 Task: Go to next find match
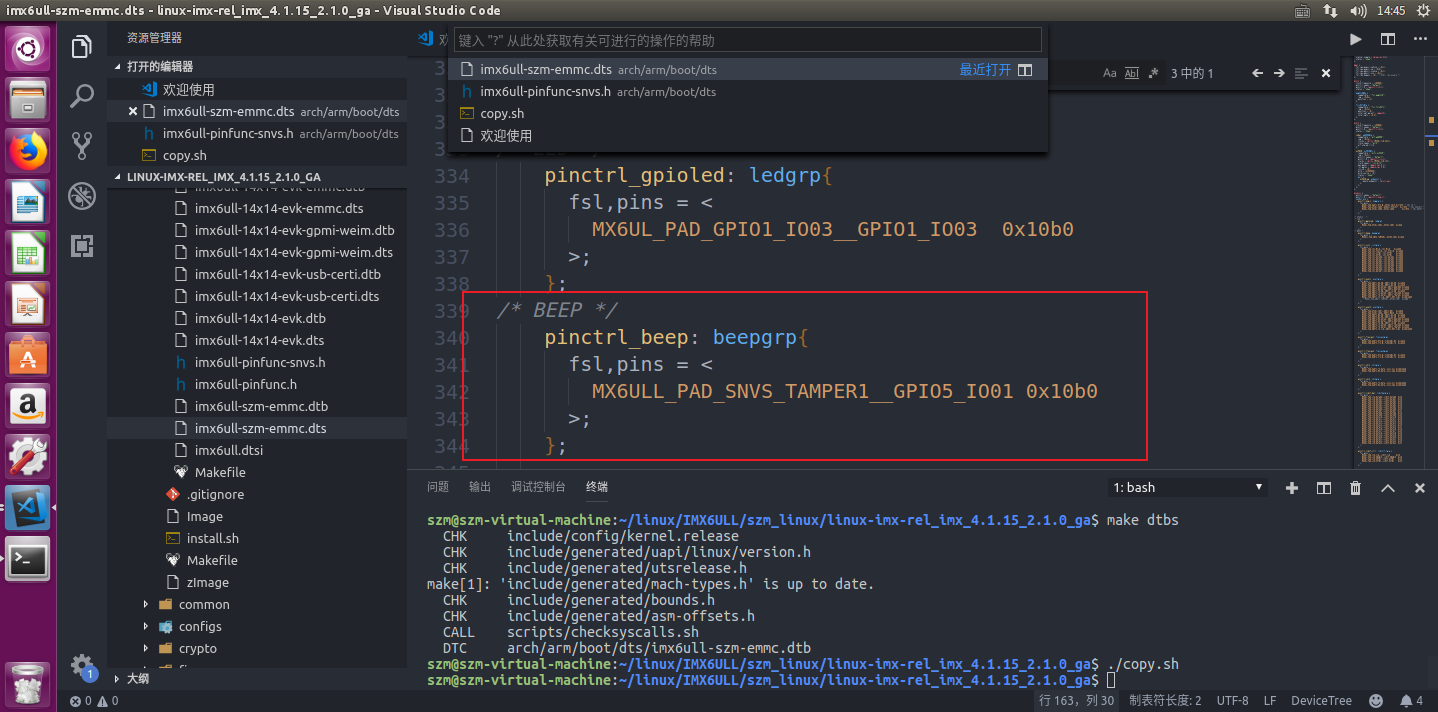1279,73
